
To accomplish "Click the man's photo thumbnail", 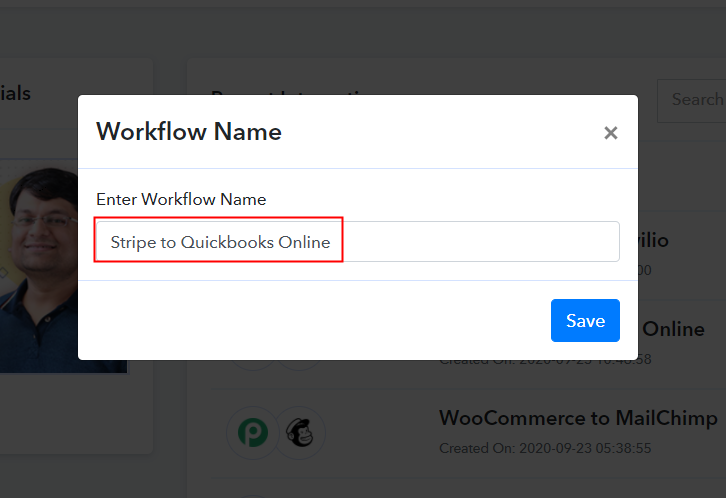I will coord(39,268).
